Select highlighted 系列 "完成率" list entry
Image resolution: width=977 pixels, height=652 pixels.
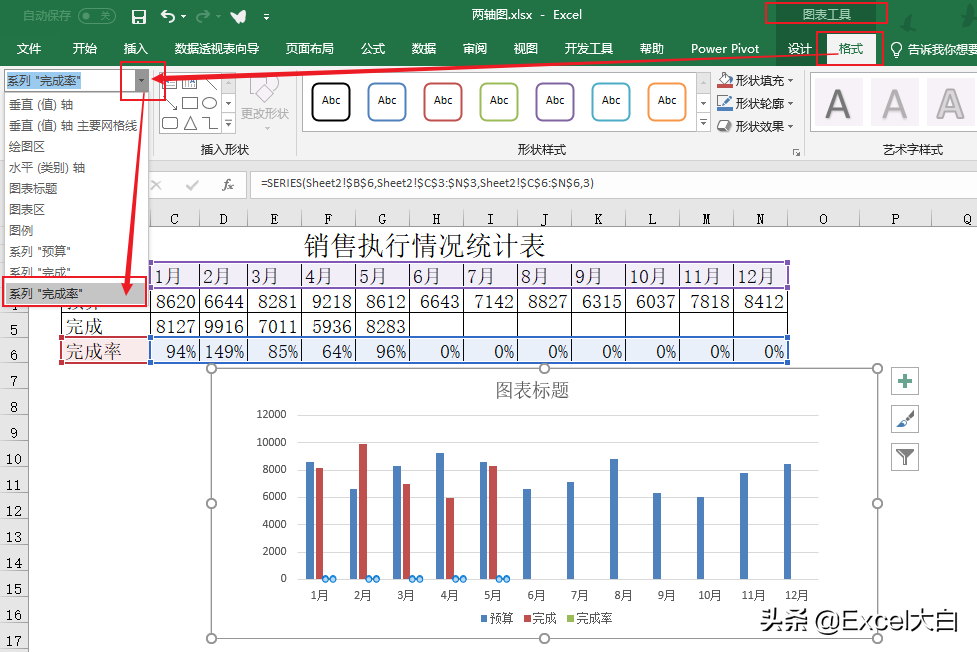tap(75, 293)
